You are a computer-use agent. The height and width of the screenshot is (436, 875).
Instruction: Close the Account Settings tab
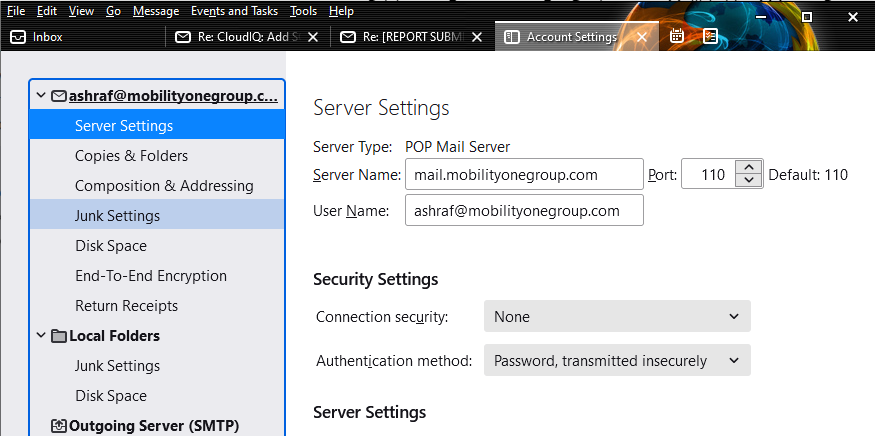click(642, 37)
